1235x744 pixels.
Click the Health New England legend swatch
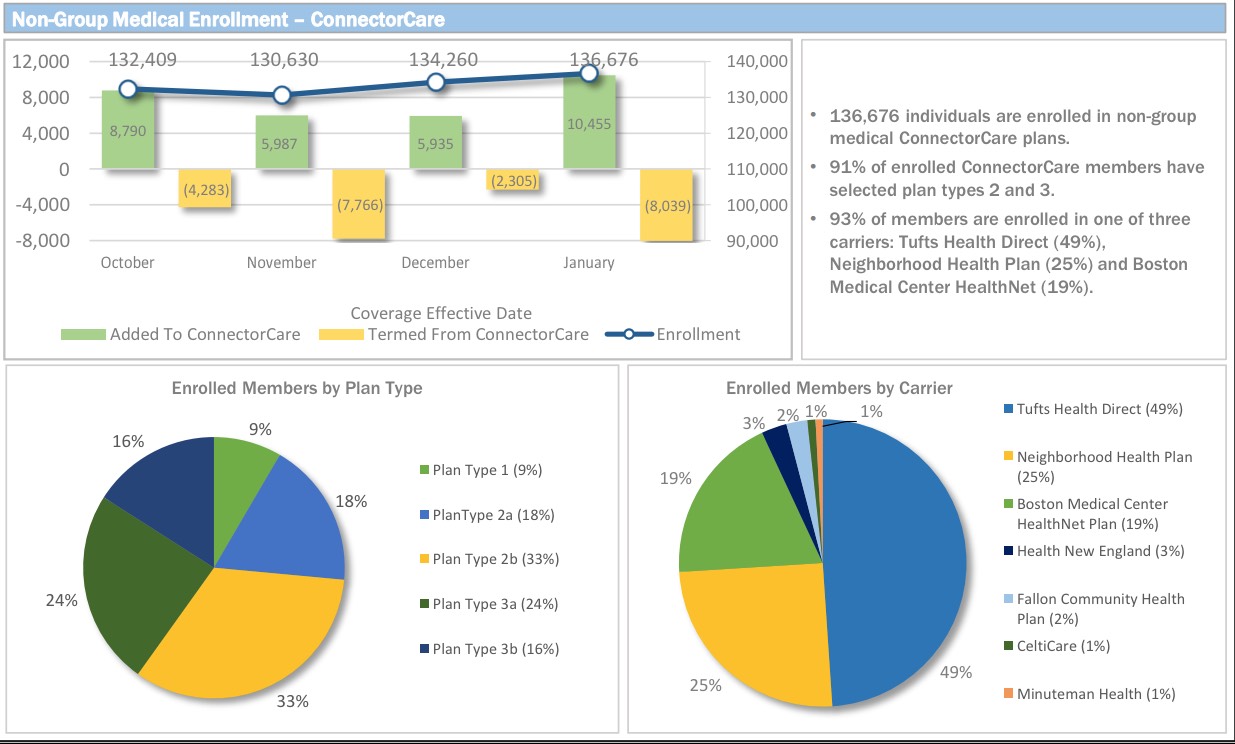[x=1008, y=551]
